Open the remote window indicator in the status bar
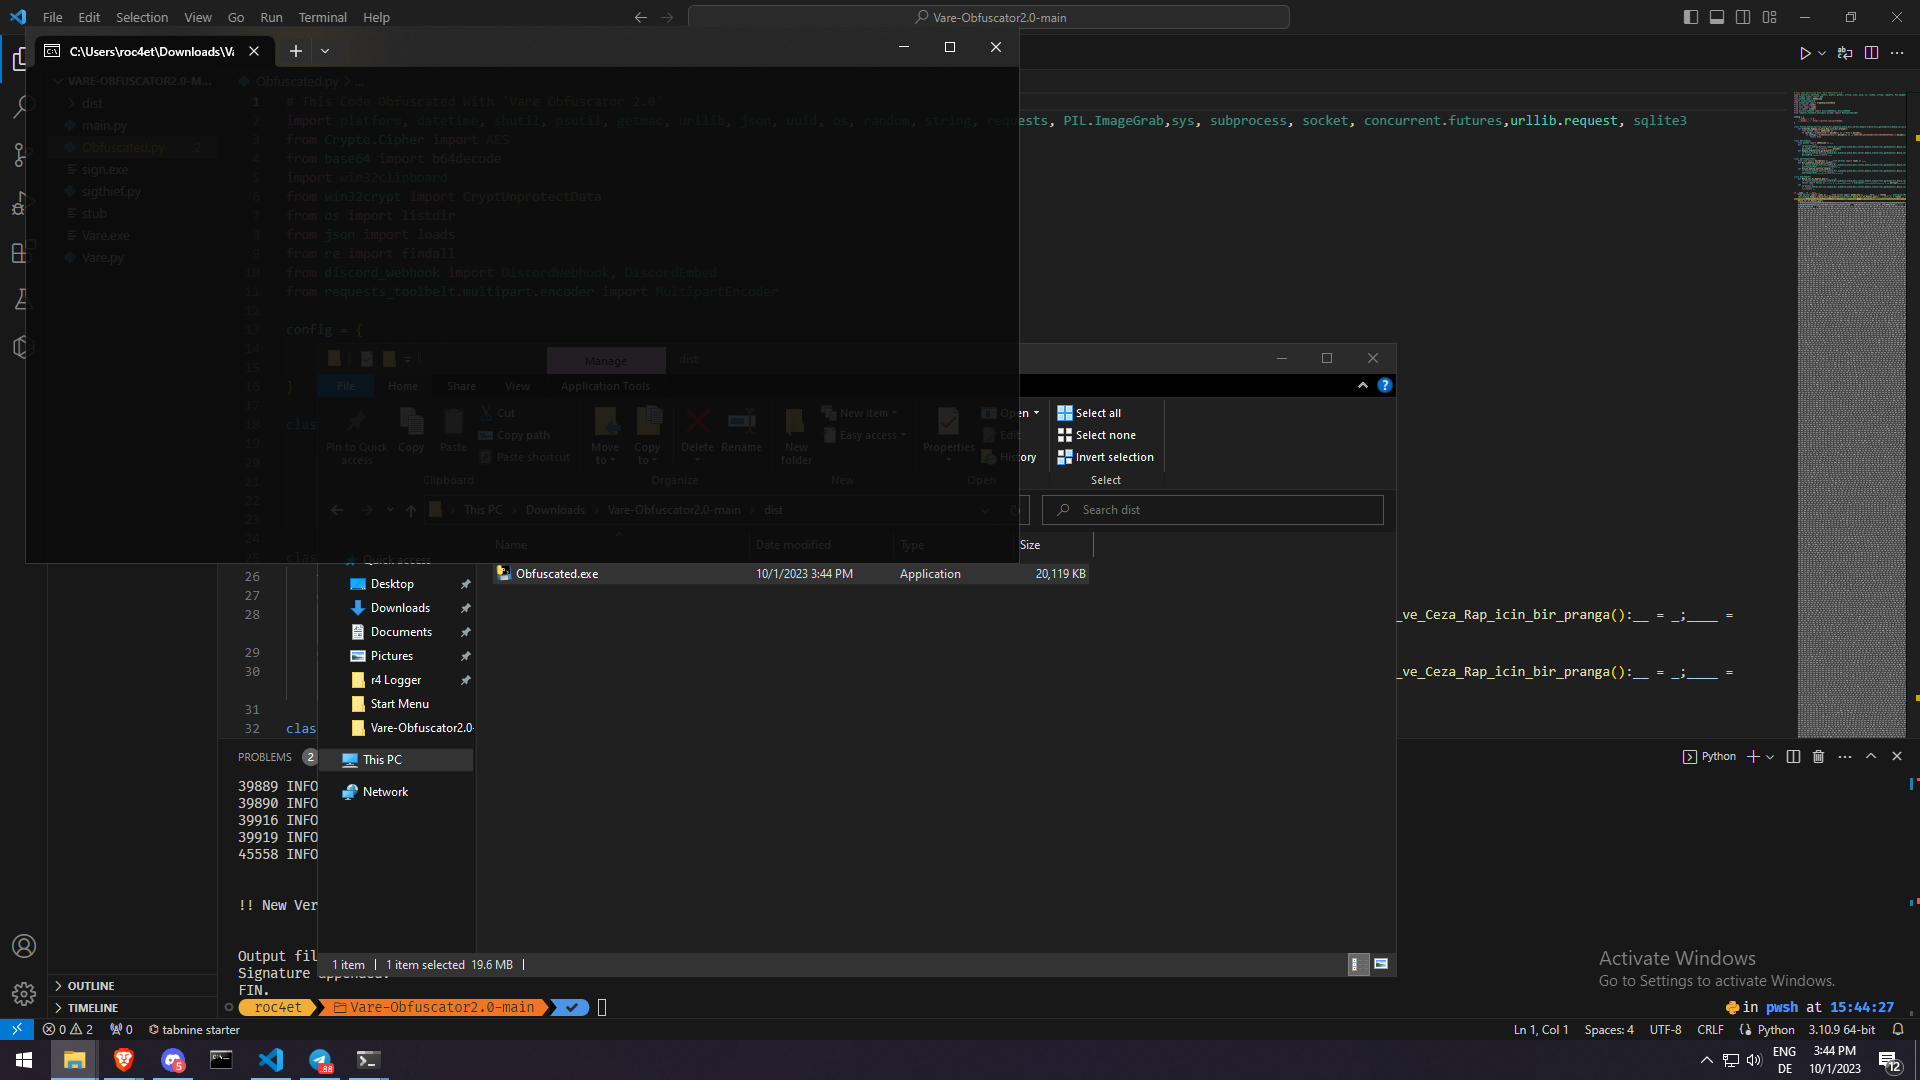This screenshot has width=1920, height=1080. click(x=17, y=1029)
